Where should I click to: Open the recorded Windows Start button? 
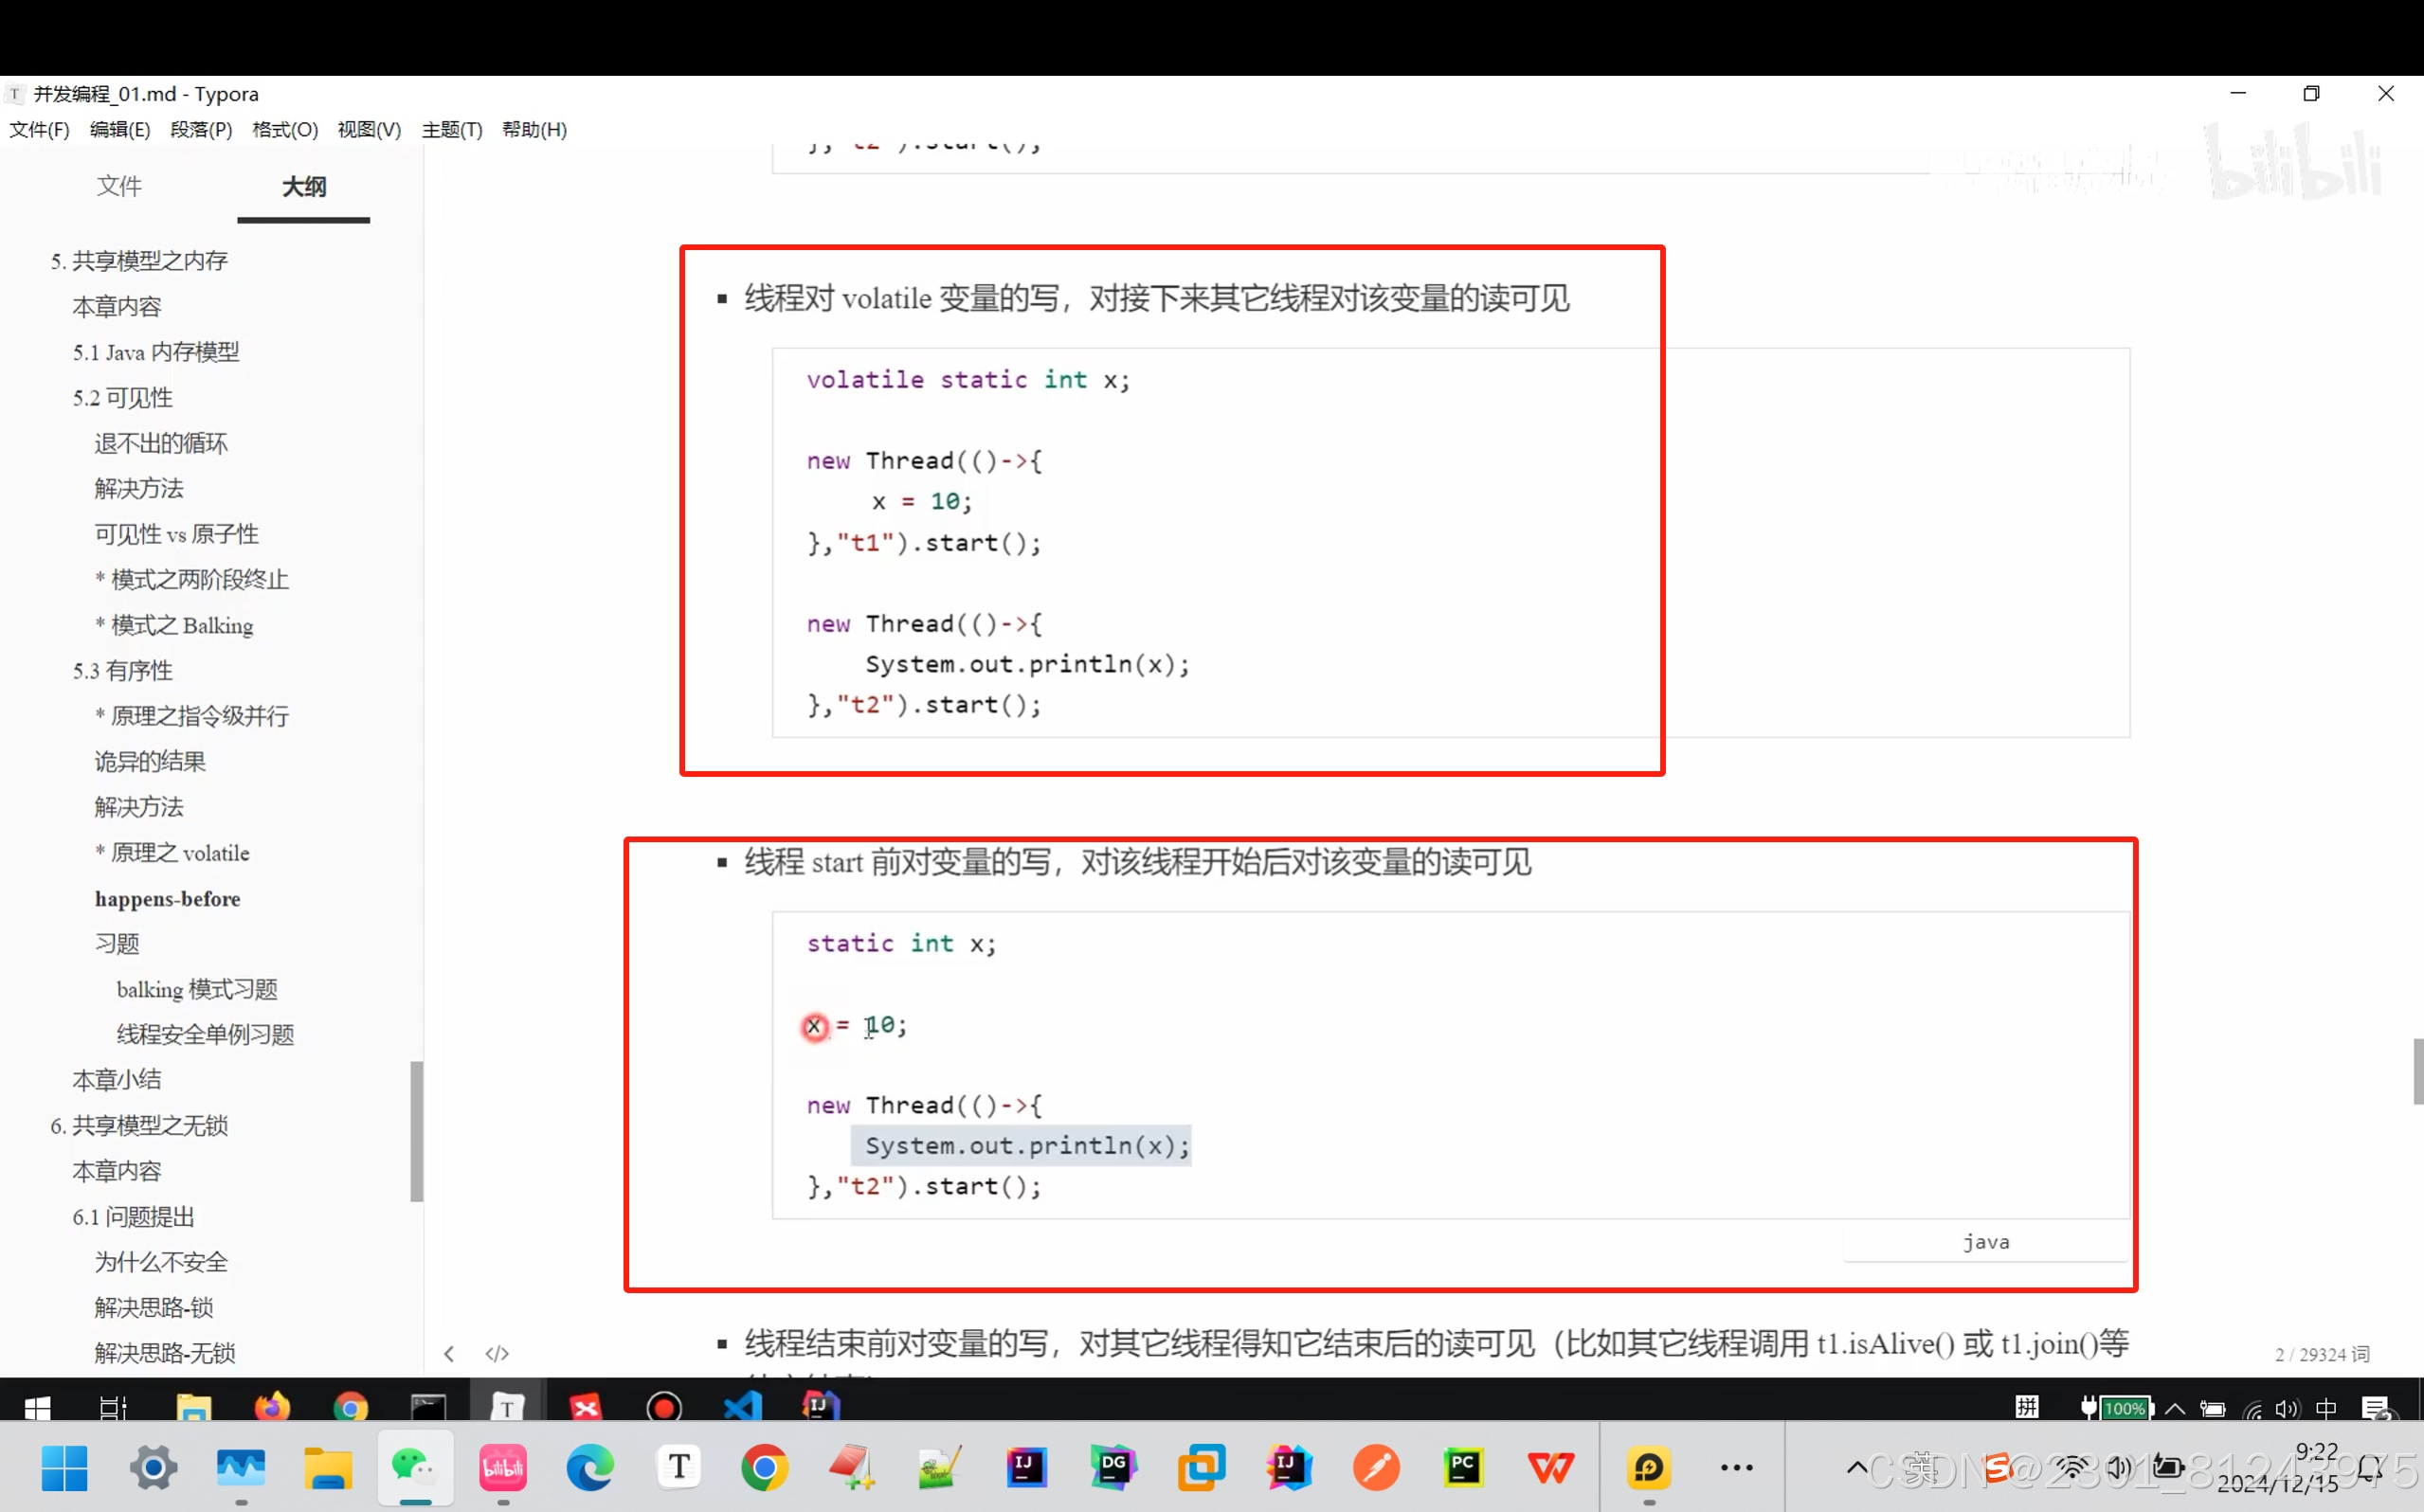click(x=37, y=1408)
